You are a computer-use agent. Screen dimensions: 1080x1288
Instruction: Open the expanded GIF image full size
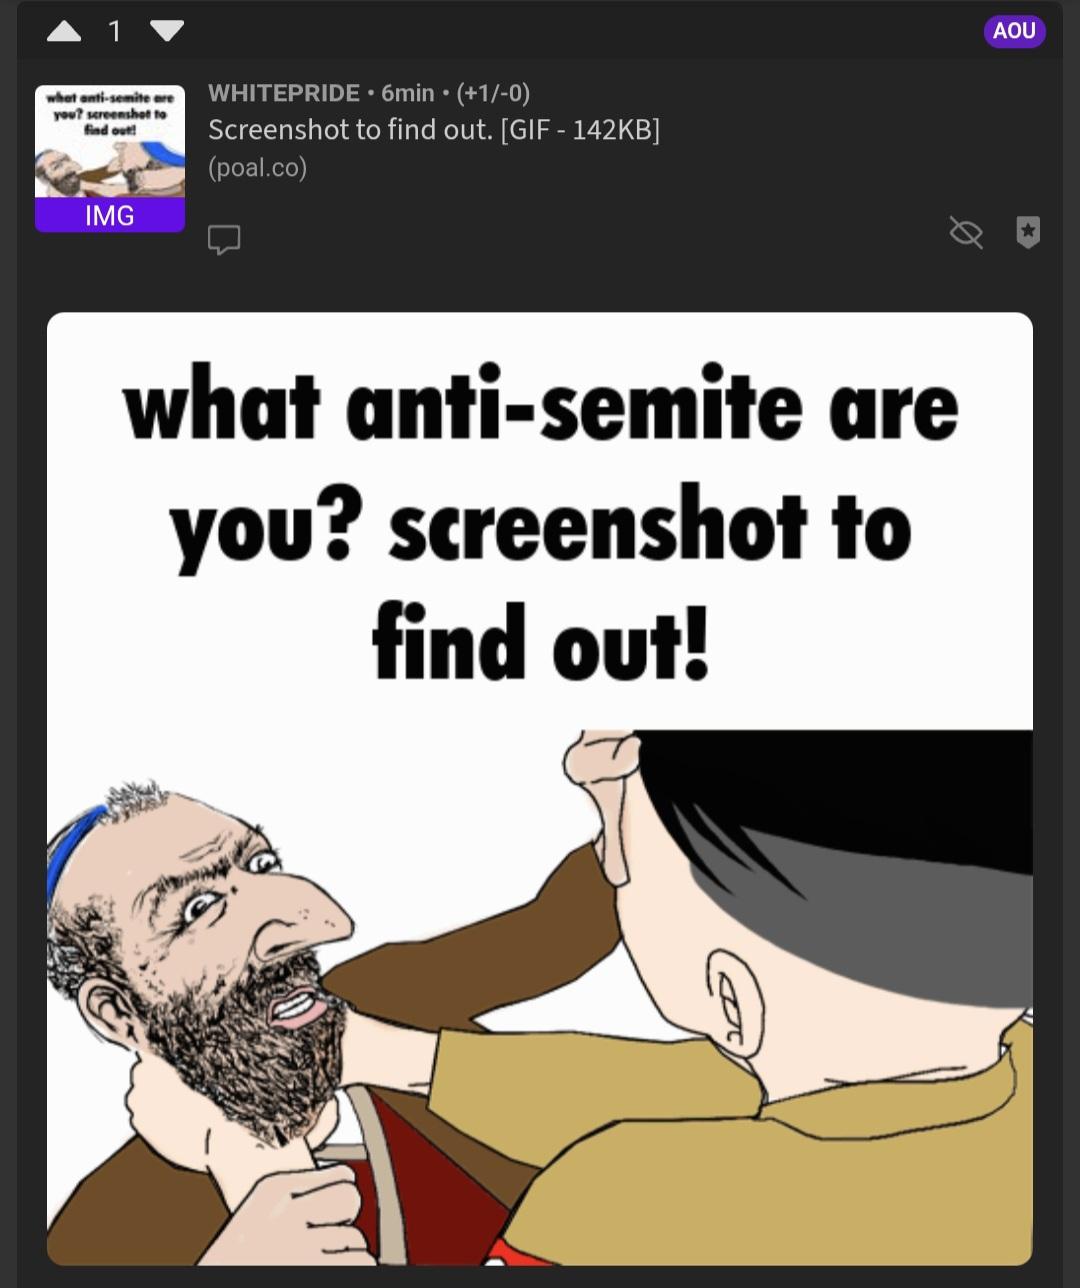[540, 789]
